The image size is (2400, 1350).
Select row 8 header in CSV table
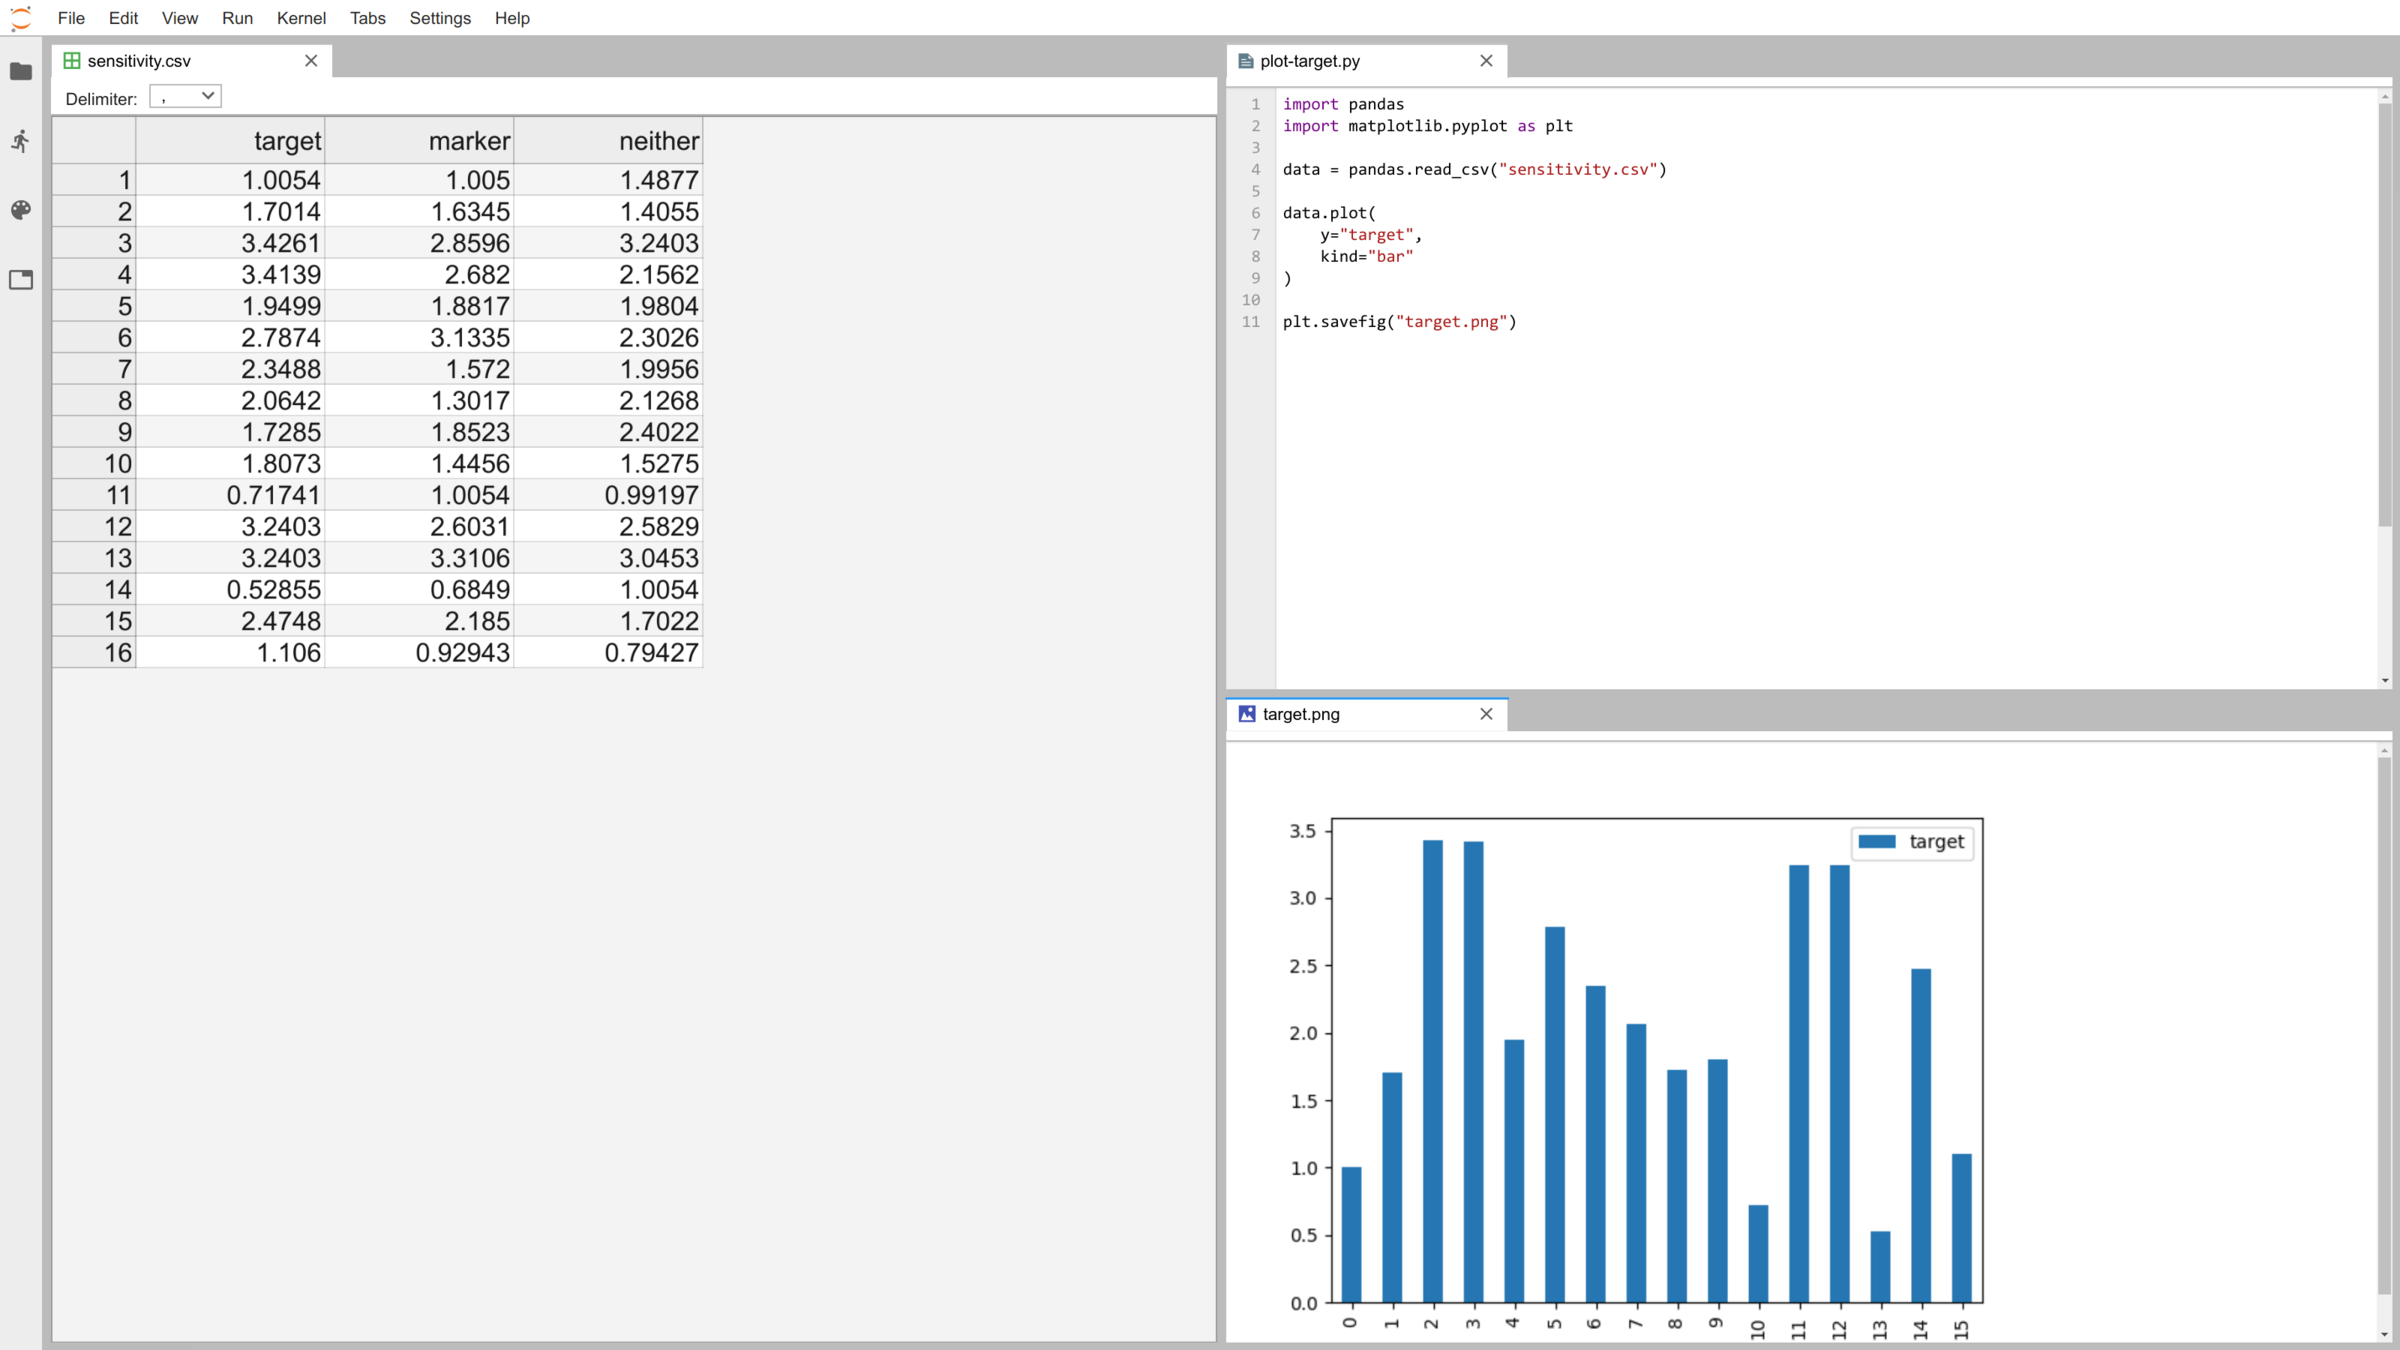click(x=94, y=401)
